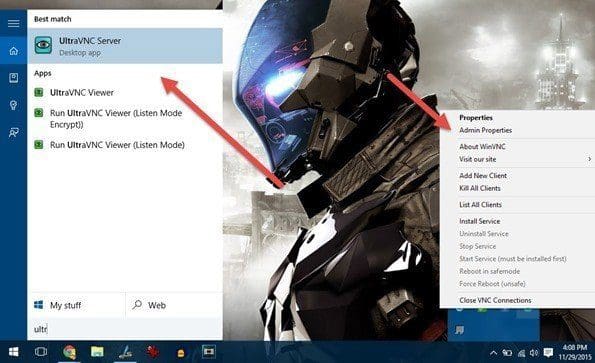Open the Notebook icon in search sidebar
The image size is (595, 363).
14,78
